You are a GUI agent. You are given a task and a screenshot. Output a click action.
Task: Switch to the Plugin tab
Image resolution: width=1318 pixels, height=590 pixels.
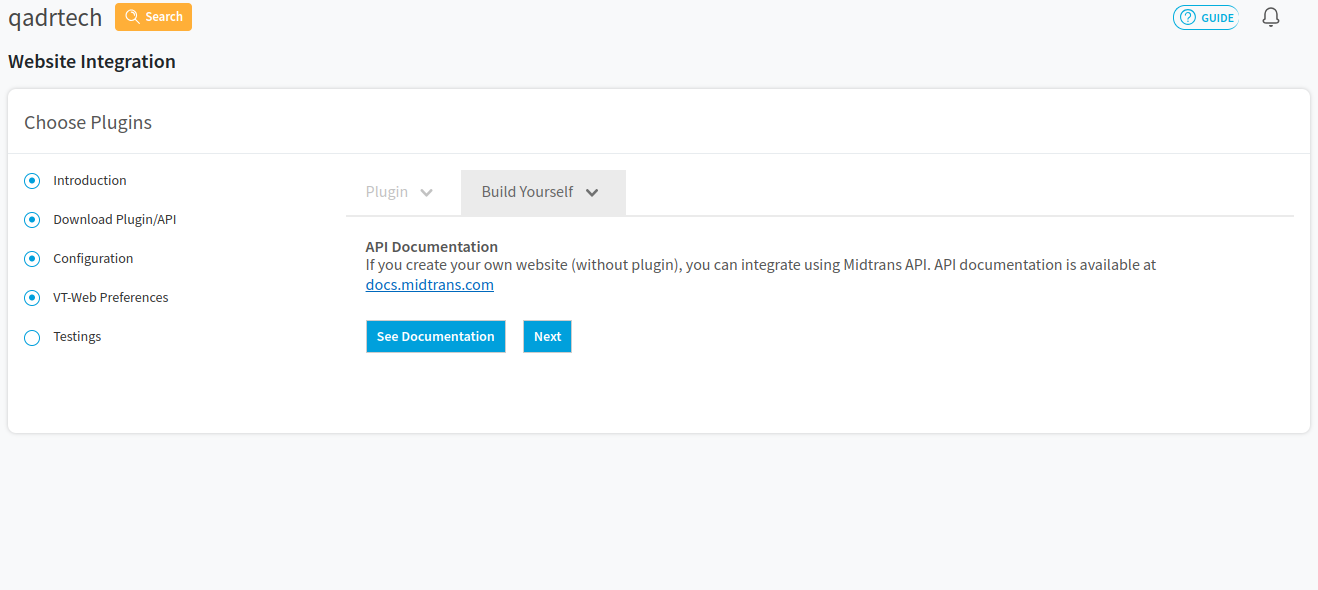387,192
